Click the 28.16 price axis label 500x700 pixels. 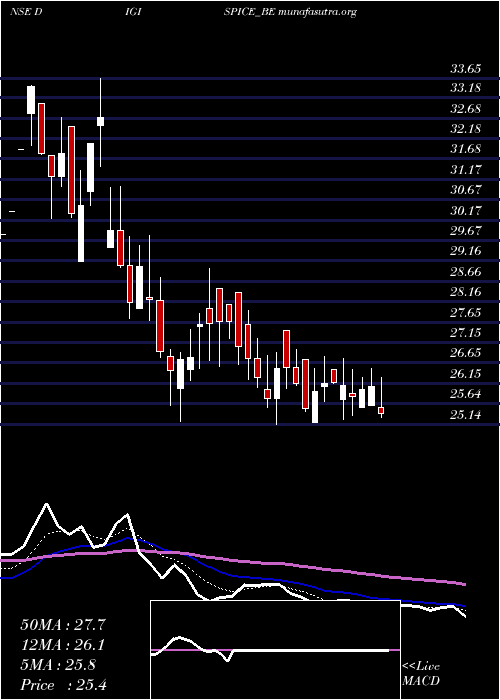pyautogui.click(x=465, y=292)
